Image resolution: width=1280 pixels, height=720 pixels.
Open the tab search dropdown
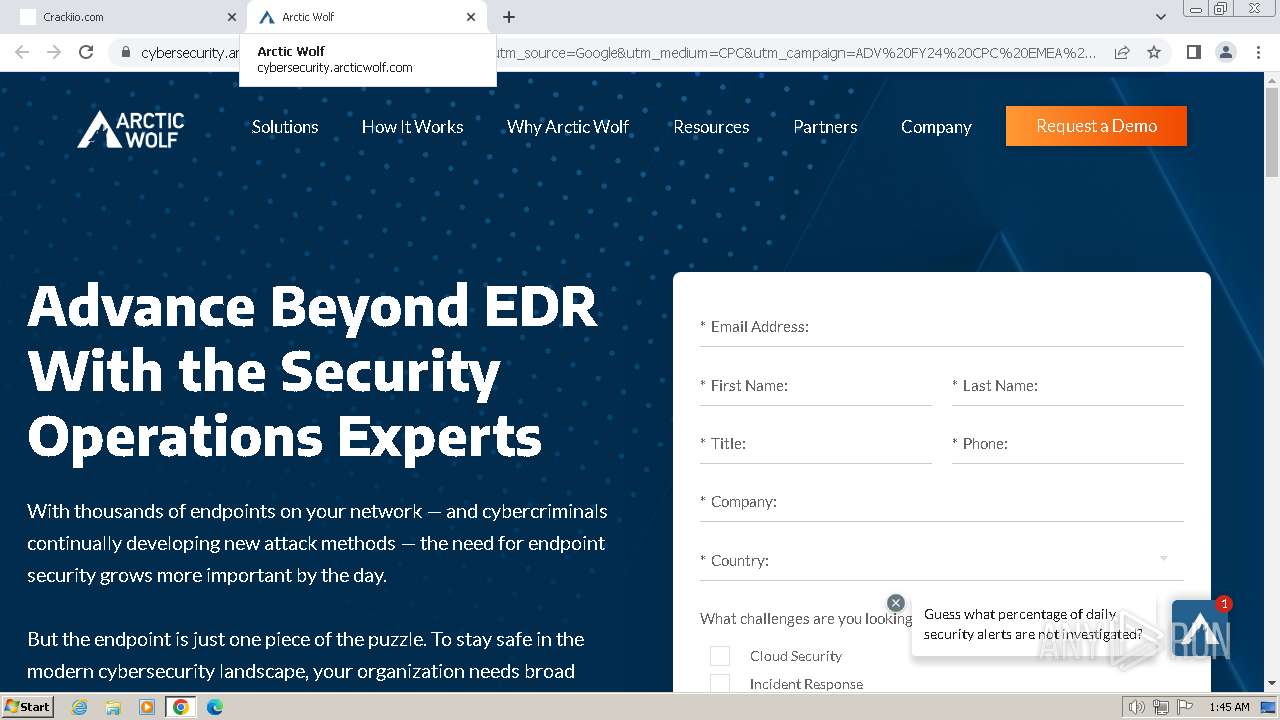pos(1160,17)
